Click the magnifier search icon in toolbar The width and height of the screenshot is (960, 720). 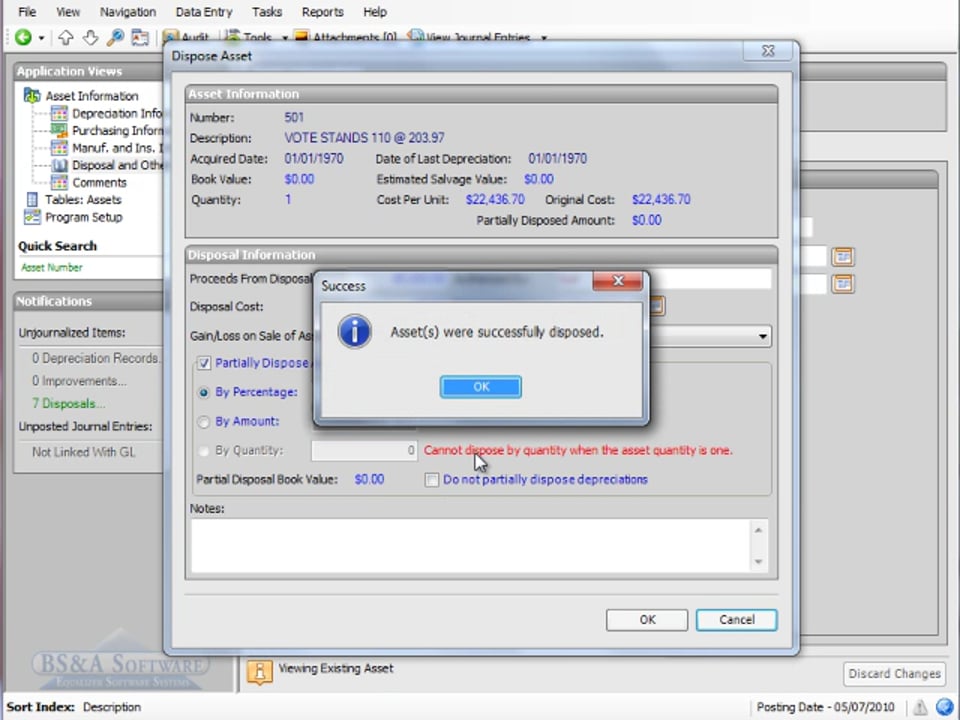pyautogui.click(x=114, y=38)
